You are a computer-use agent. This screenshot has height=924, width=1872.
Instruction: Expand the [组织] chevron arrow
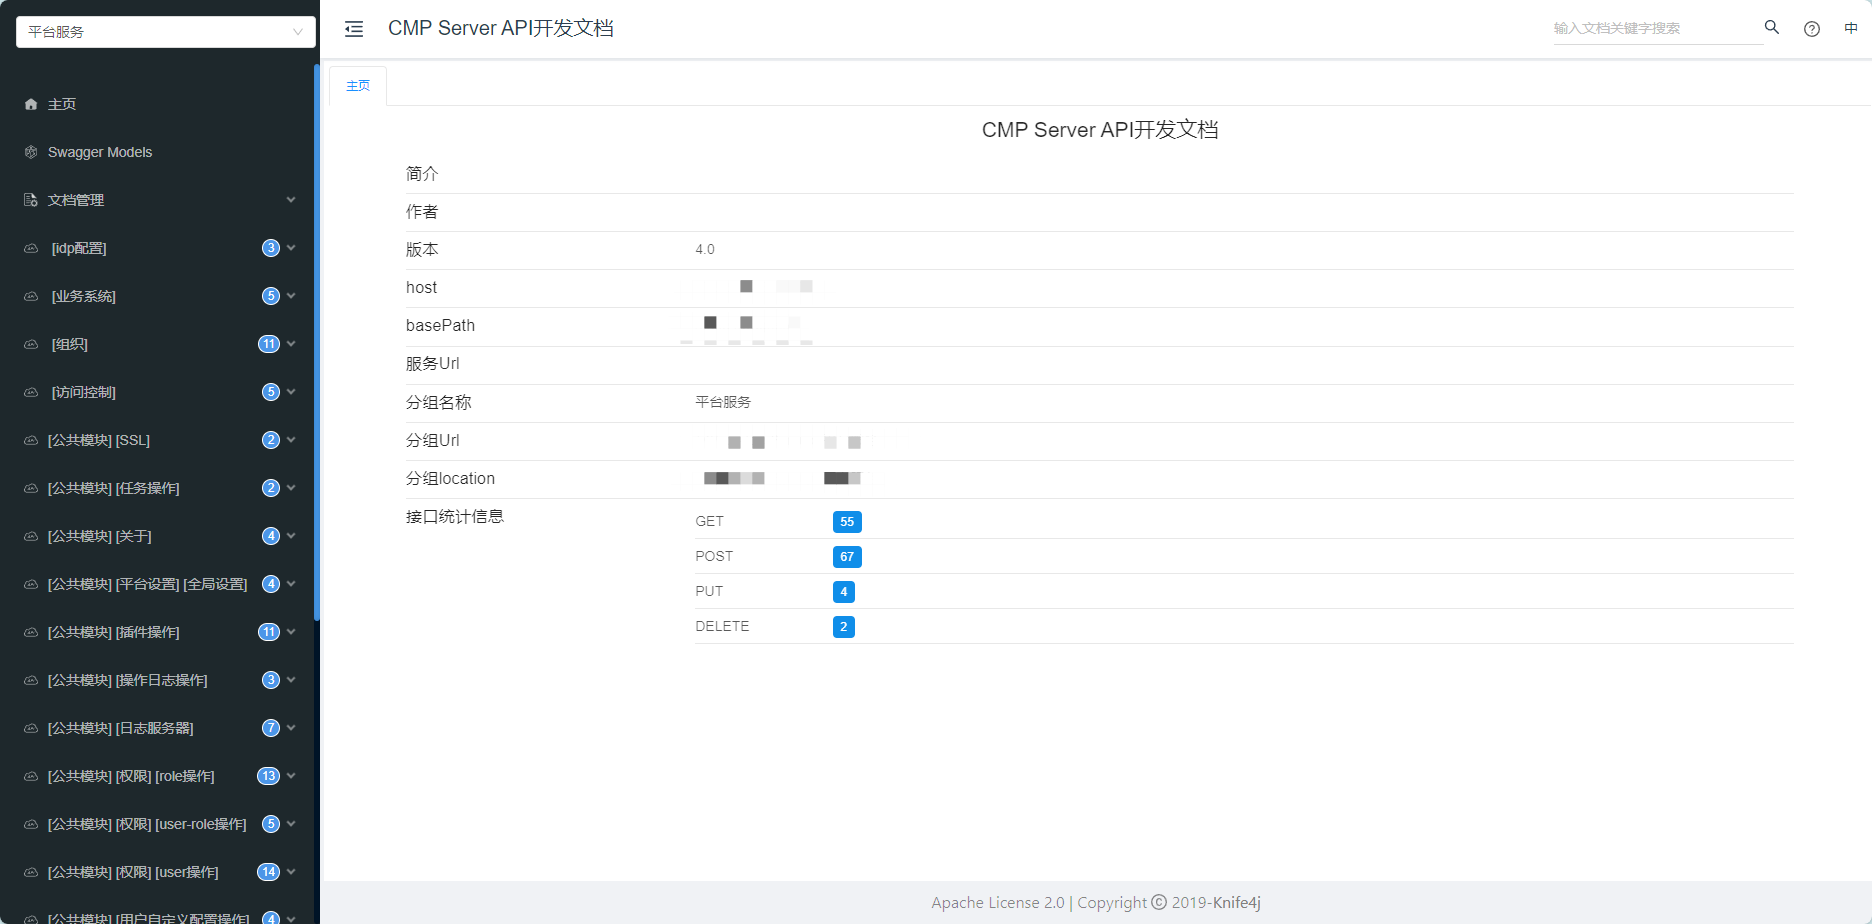tap(291, 344)
